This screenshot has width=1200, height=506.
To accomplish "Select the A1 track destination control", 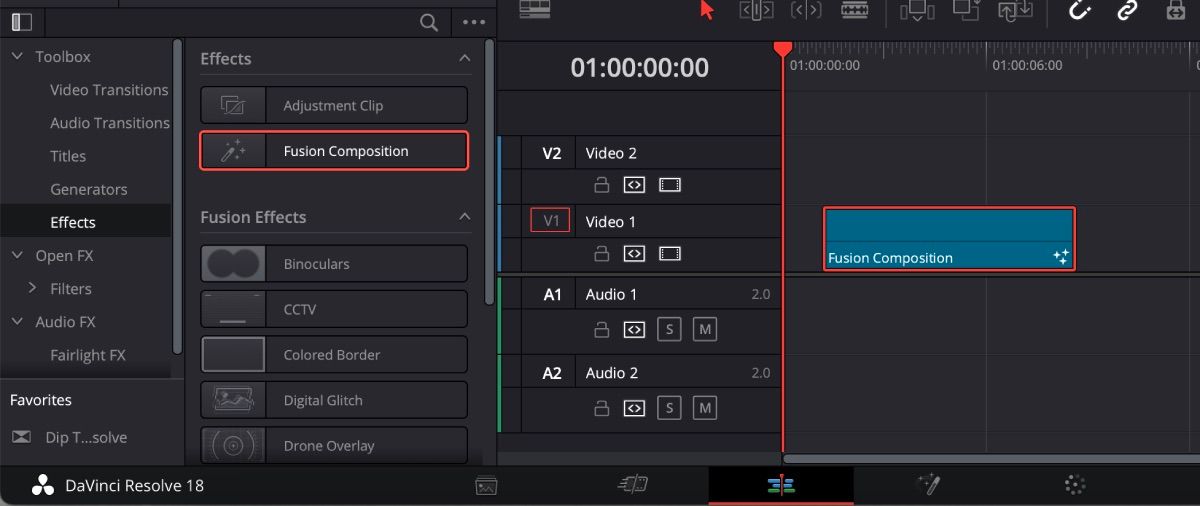I will click(552, 294).
